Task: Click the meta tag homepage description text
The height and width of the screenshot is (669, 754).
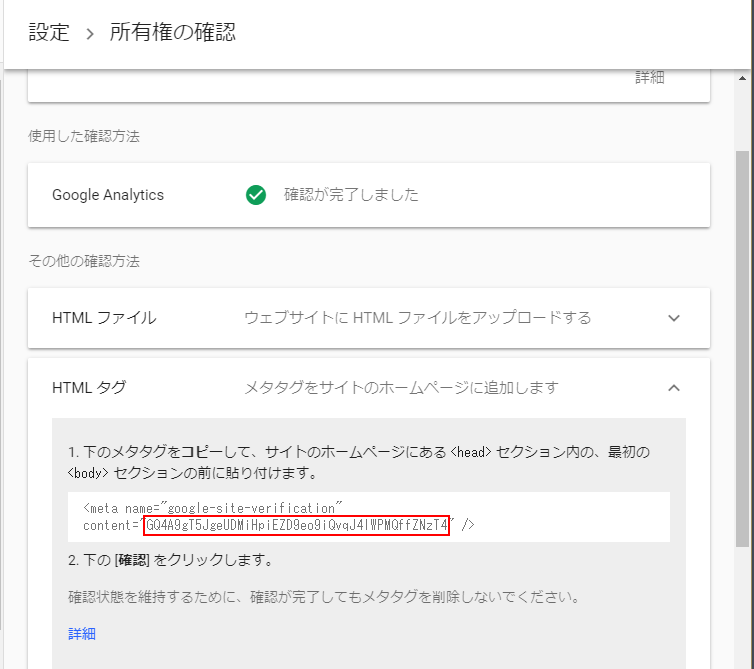Action: (x=401, y=387)
